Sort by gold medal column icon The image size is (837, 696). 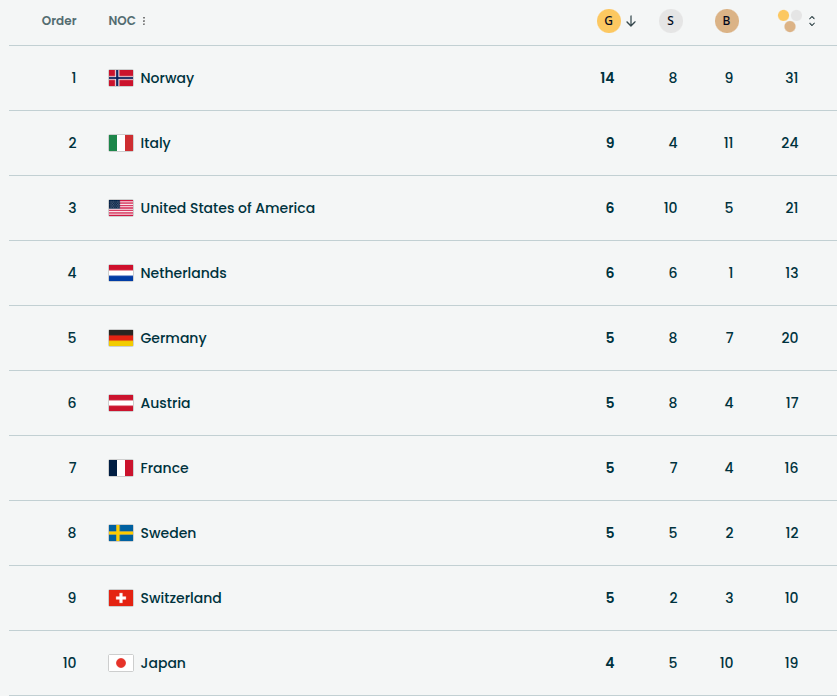coord(608,21)
